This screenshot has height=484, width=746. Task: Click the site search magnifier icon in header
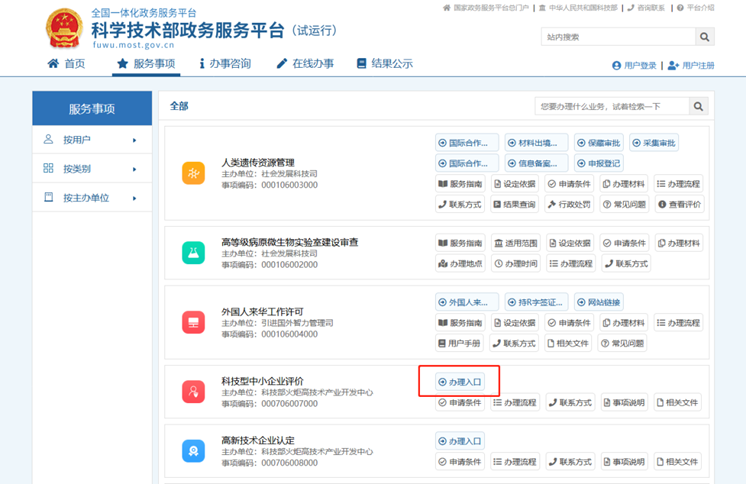click(x=705, y=37)
